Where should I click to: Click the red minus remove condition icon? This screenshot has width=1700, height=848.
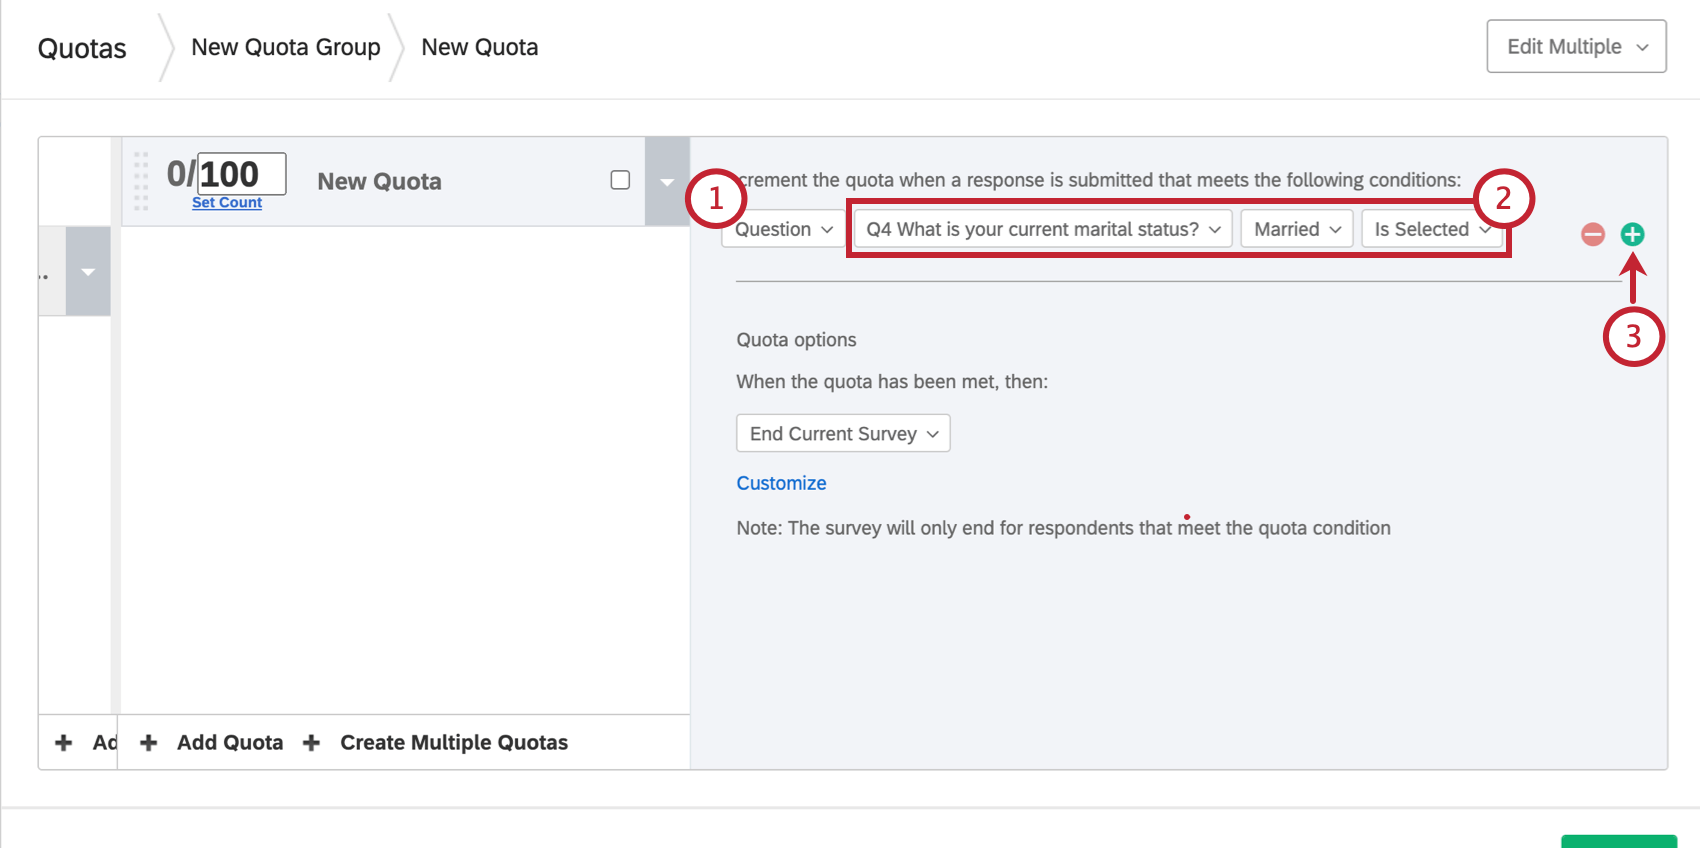(1593, 234)
